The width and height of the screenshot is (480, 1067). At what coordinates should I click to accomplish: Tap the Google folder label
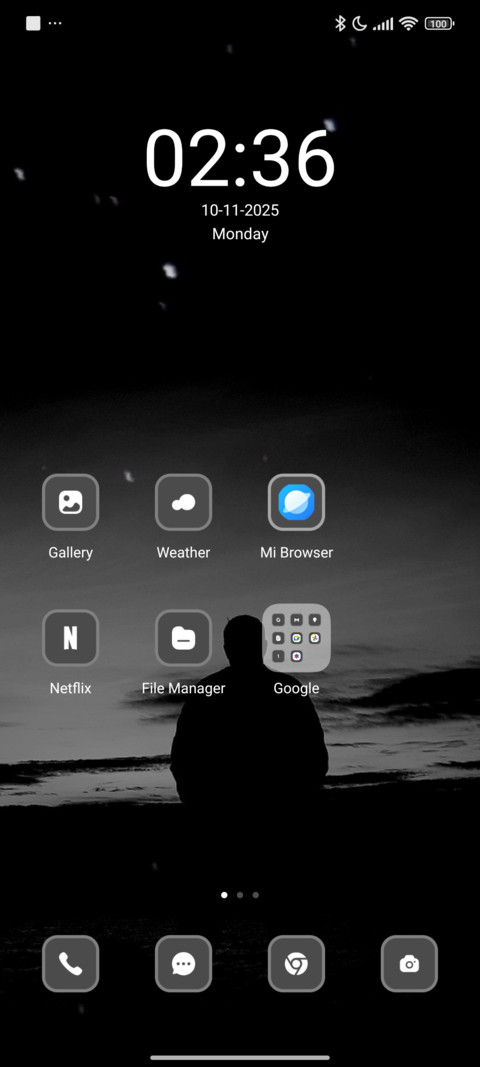(x=296, y=689)
